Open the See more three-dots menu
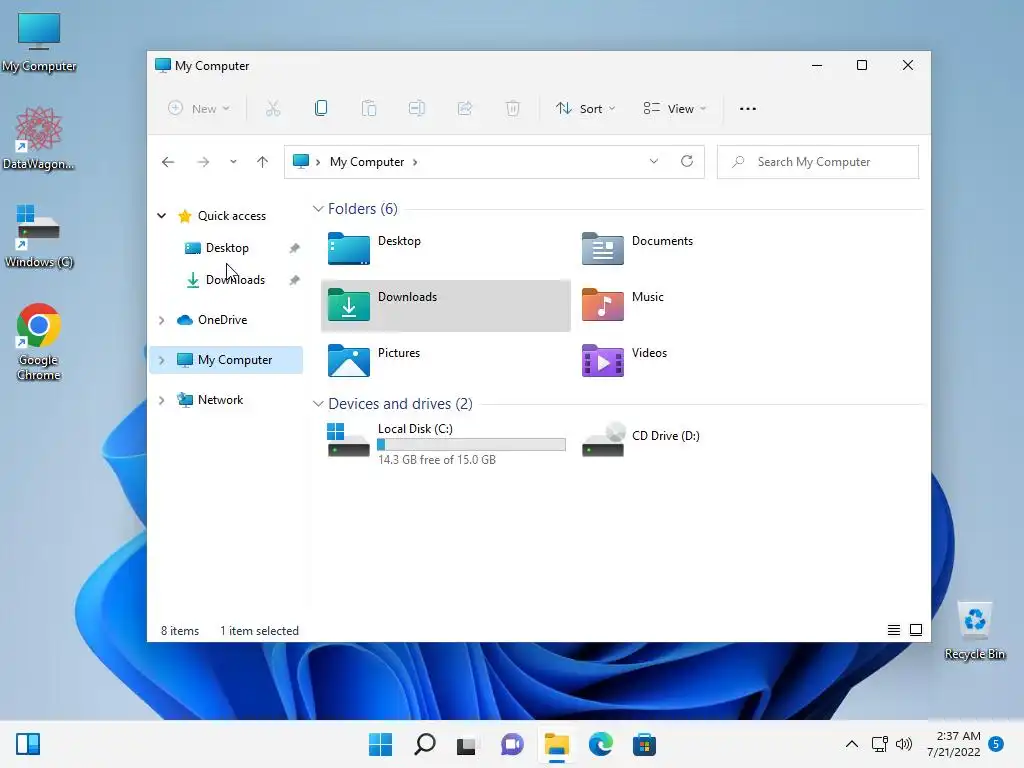The image size is (1024, 768). coord(748,108)
